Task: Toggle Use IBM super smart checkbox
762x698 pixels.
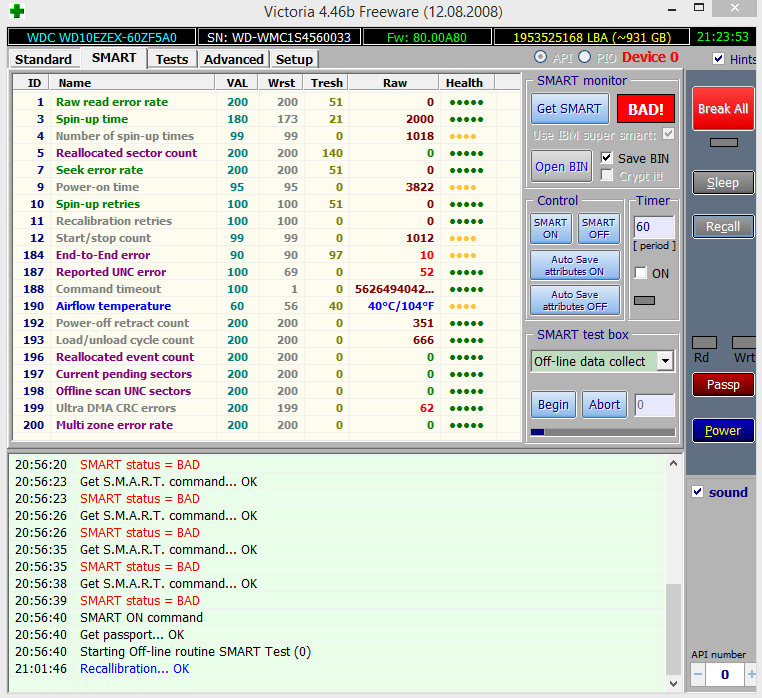Action: [x=669, y=134]
